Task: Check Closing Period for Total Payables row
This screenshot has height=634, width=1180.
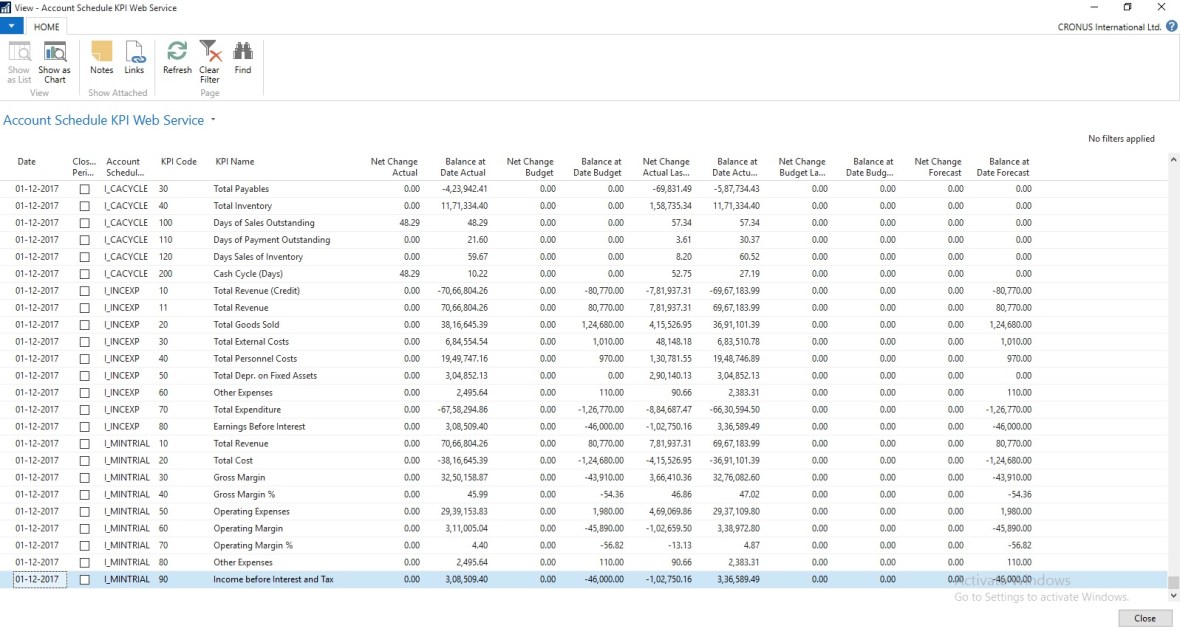Action: 84,188
